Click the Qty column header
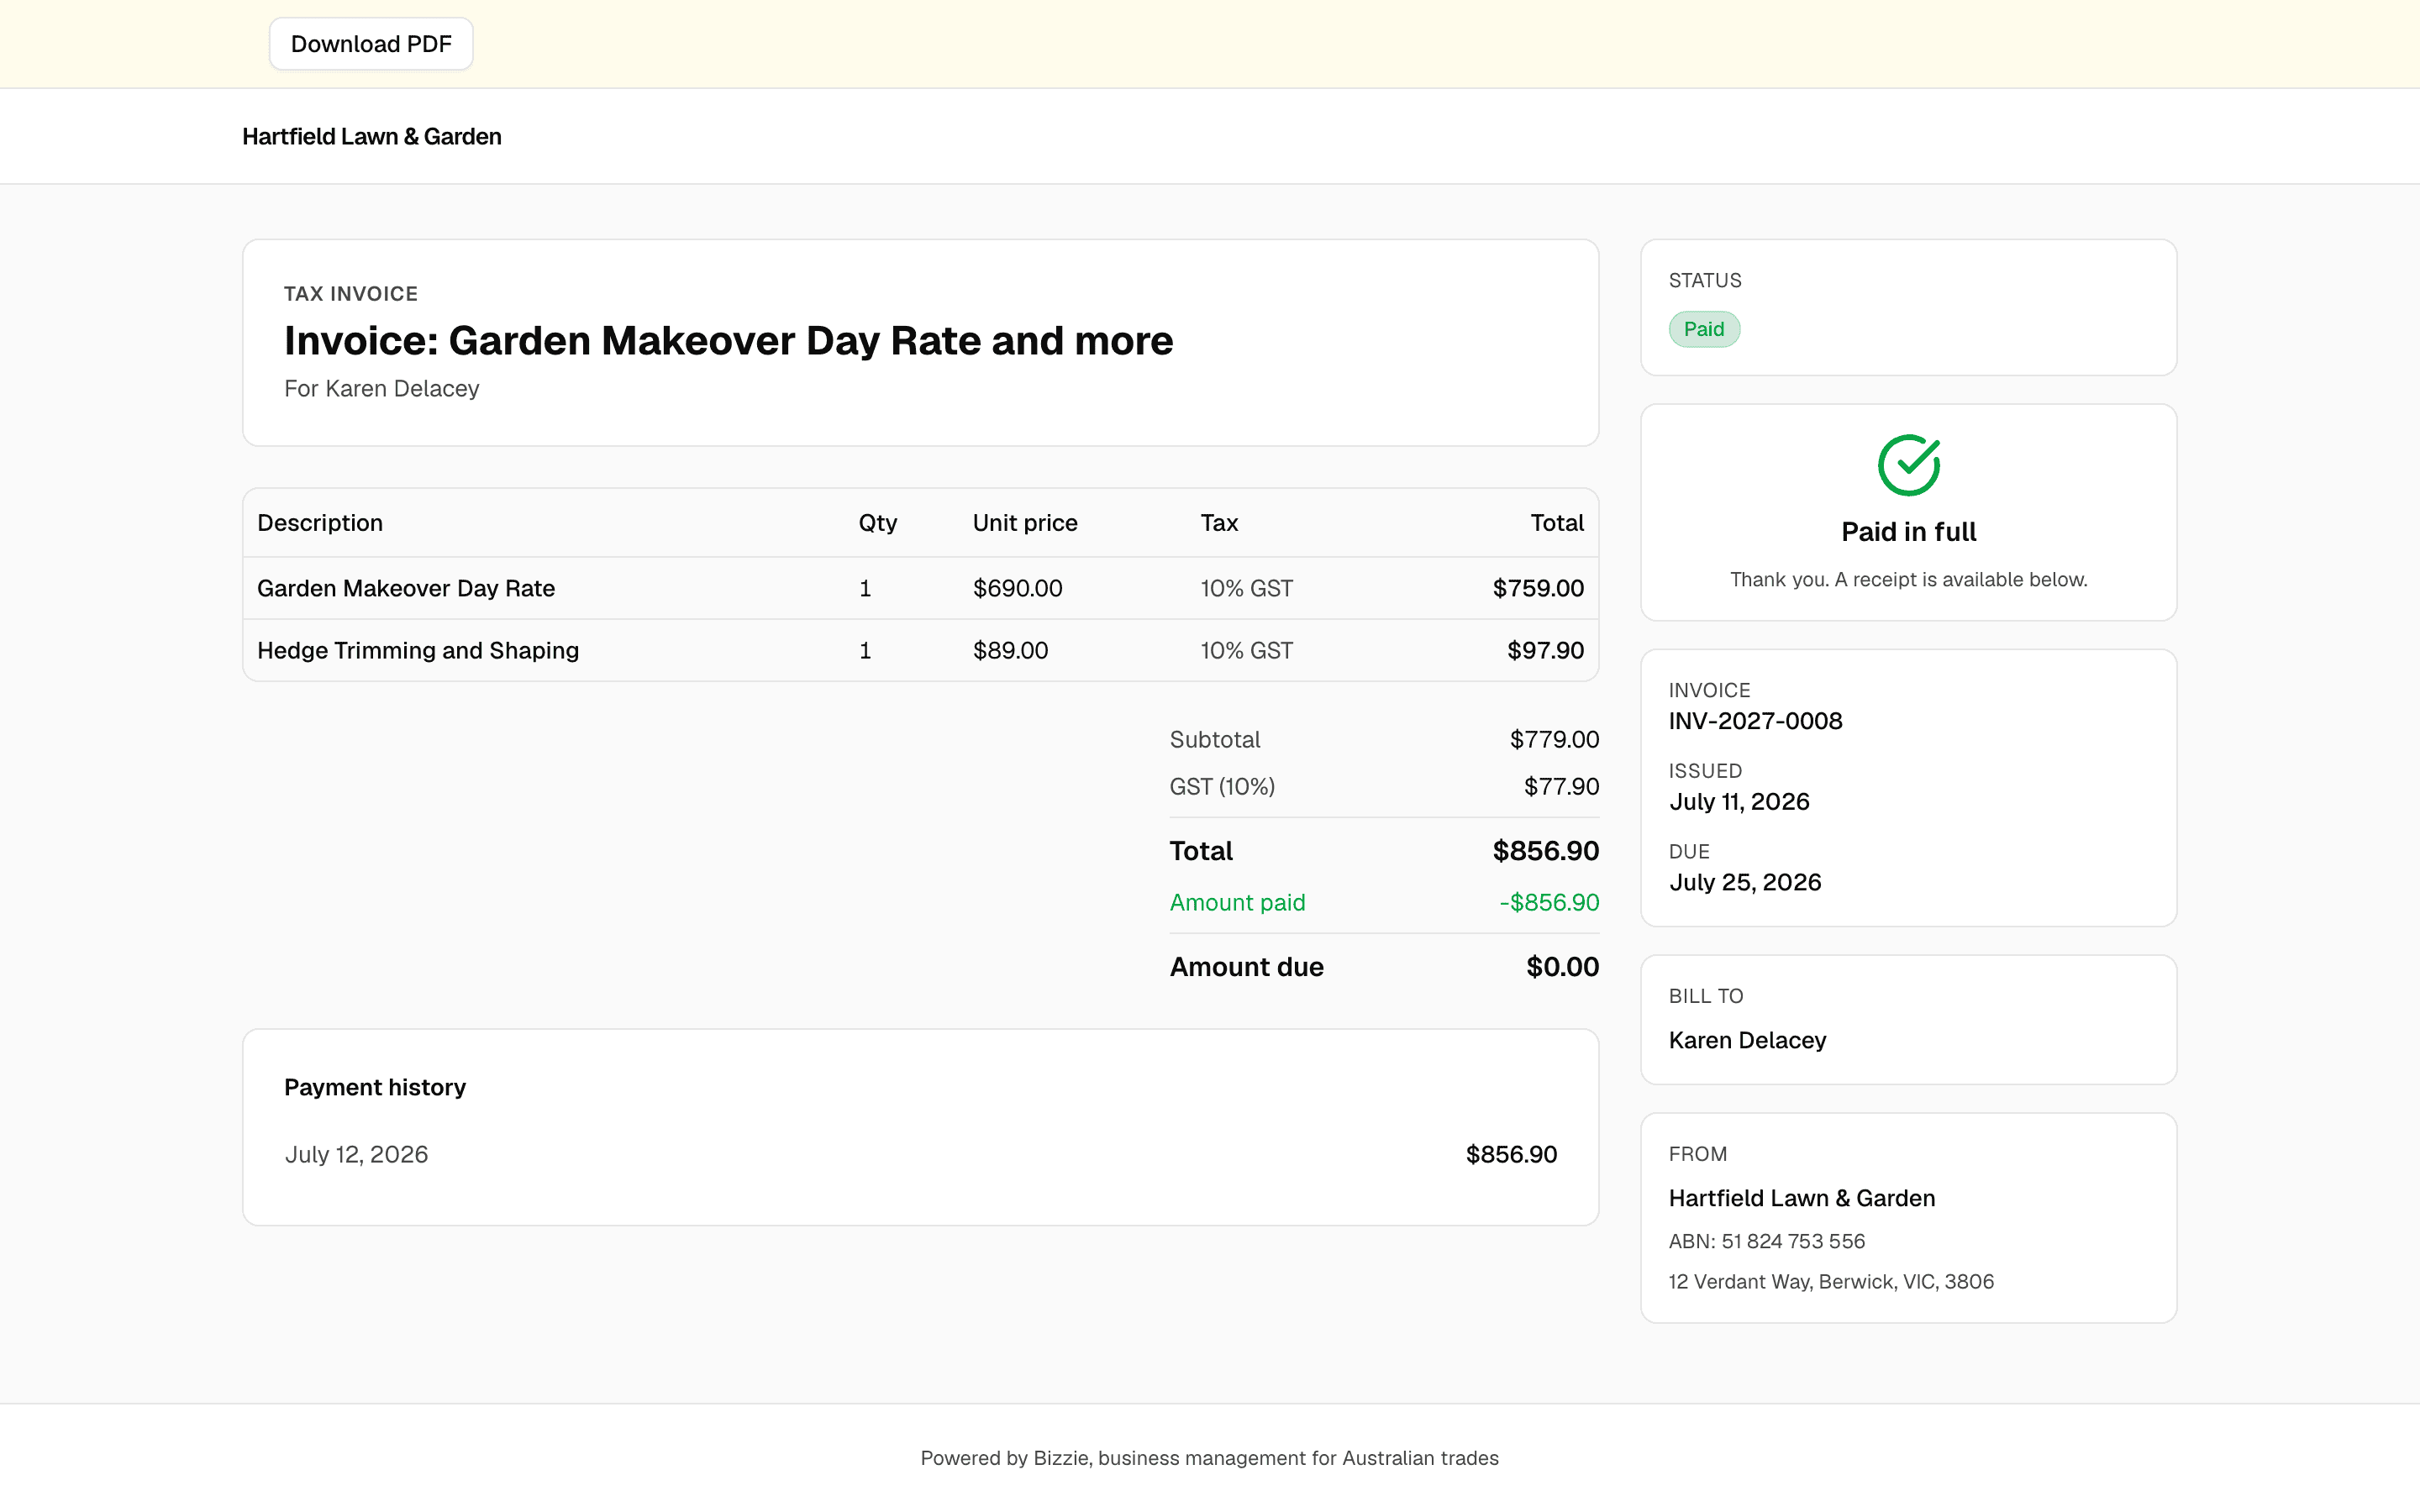This screenshot has height=1512, width=2420. tap(878, 523)
